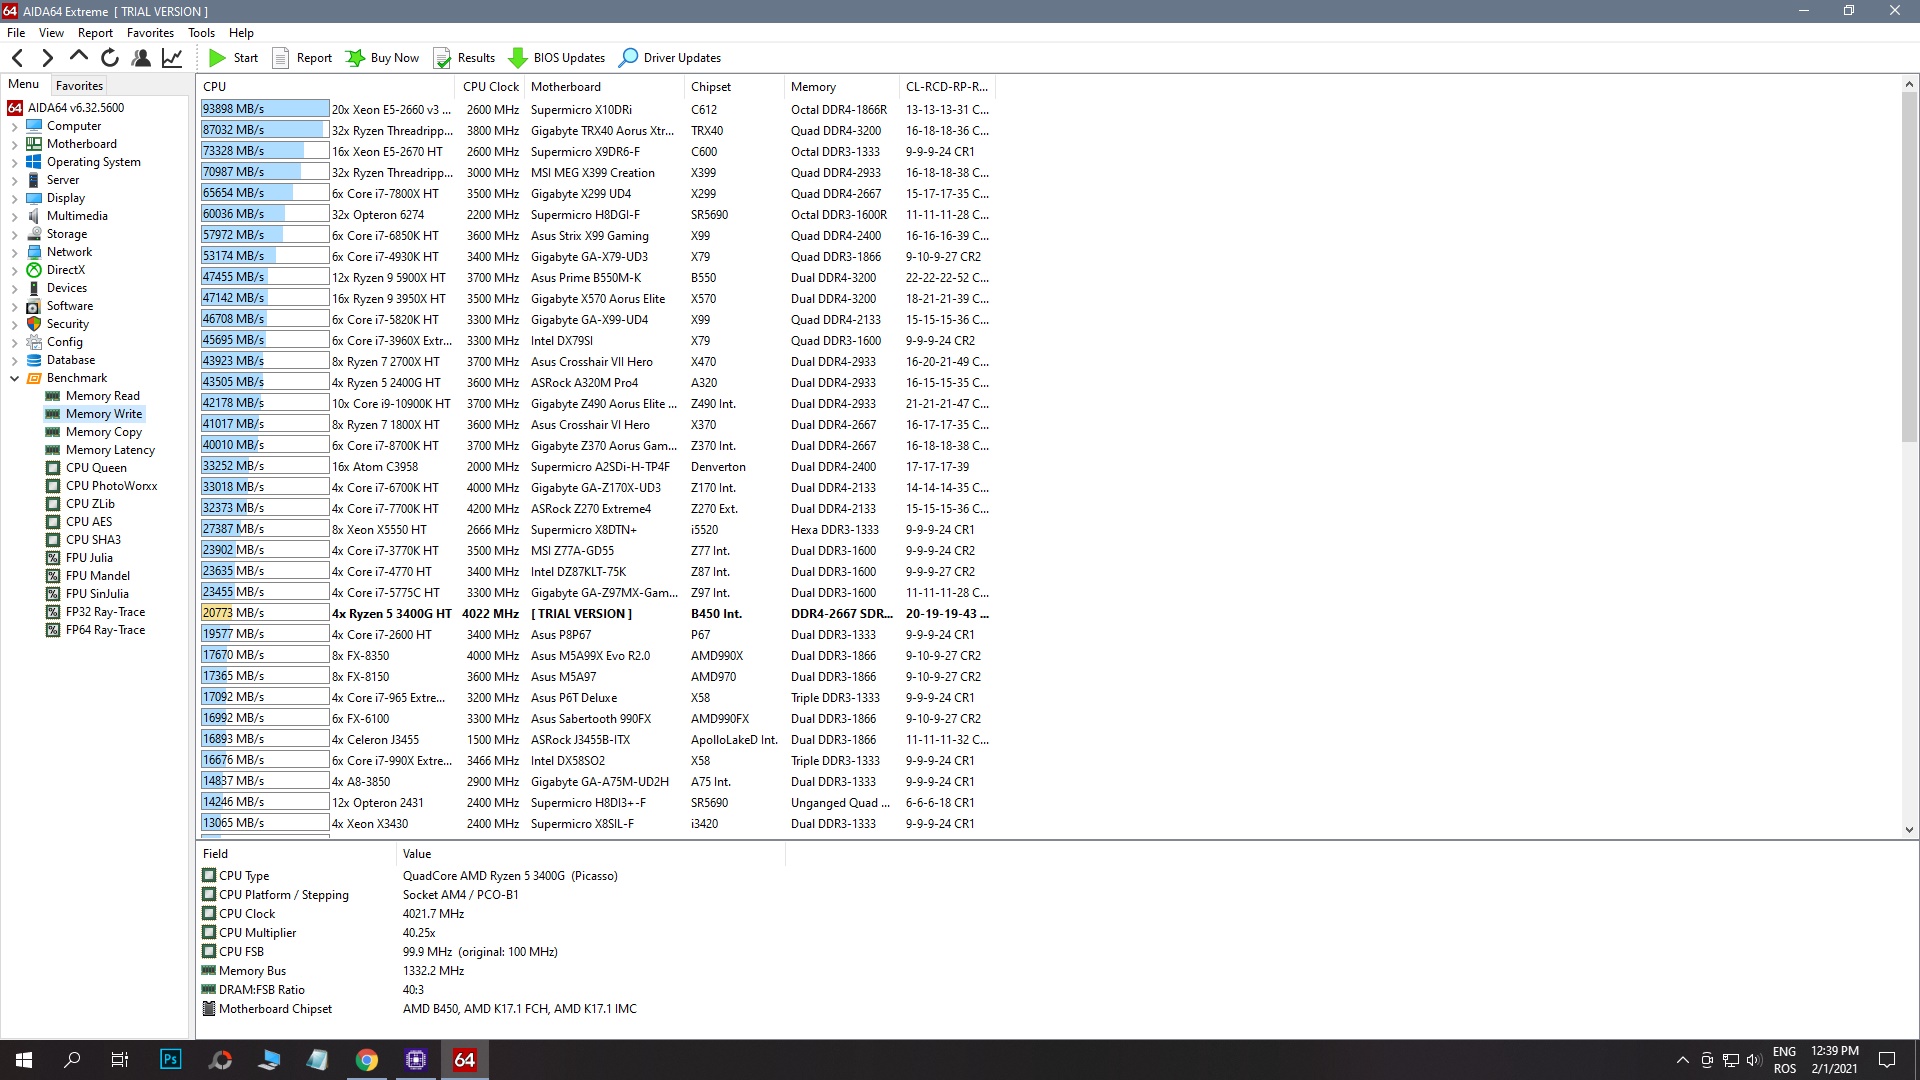
Task: Select the 4x Ryzen 5 3400G HT row
Action: (596, 614)
